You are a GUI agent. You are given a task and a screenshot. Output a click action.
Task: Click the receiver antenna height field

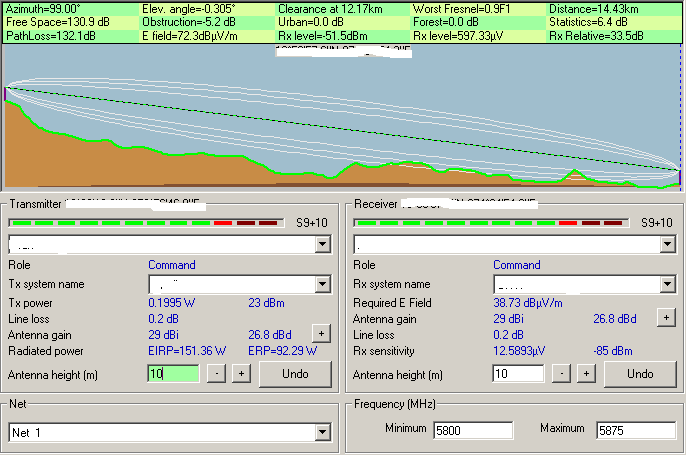[x=518, y=374]
